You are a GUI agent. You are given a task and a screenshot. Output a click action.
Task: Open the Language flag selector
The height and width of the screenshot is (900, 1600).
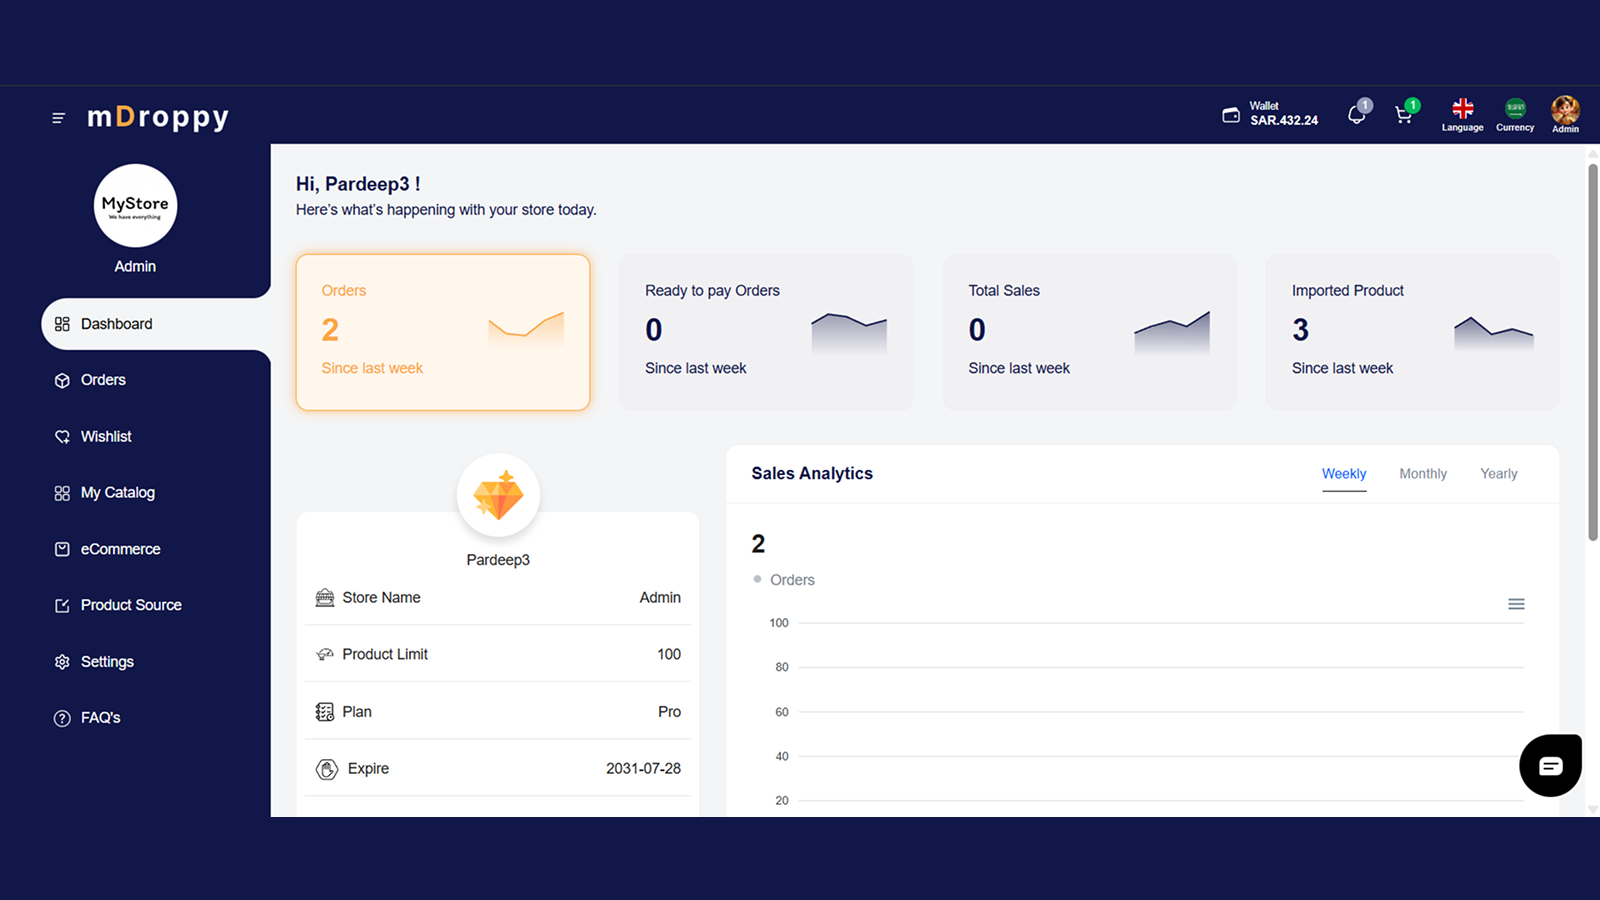click(1462, 115)
